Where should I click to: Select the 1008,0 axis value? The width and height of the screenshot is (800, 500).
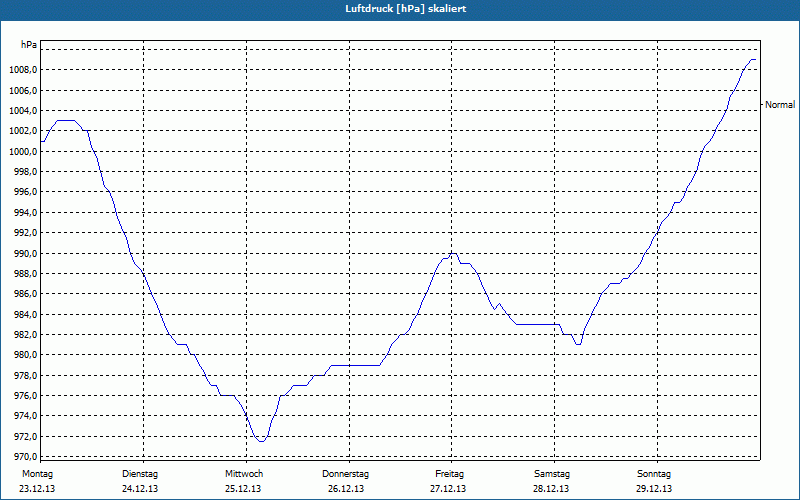coord(22,70)
